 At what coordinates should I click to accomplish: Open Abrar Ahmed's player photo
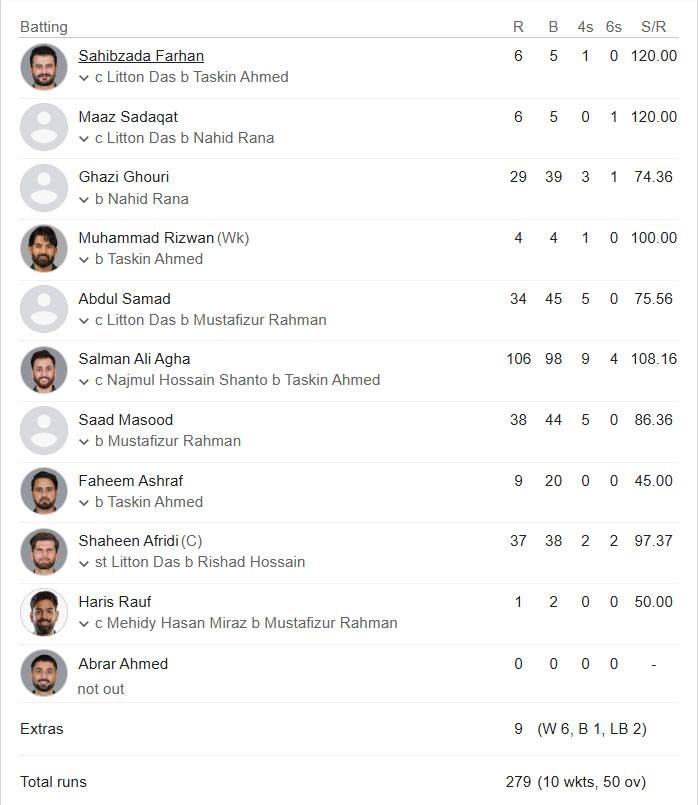(44, 673)
